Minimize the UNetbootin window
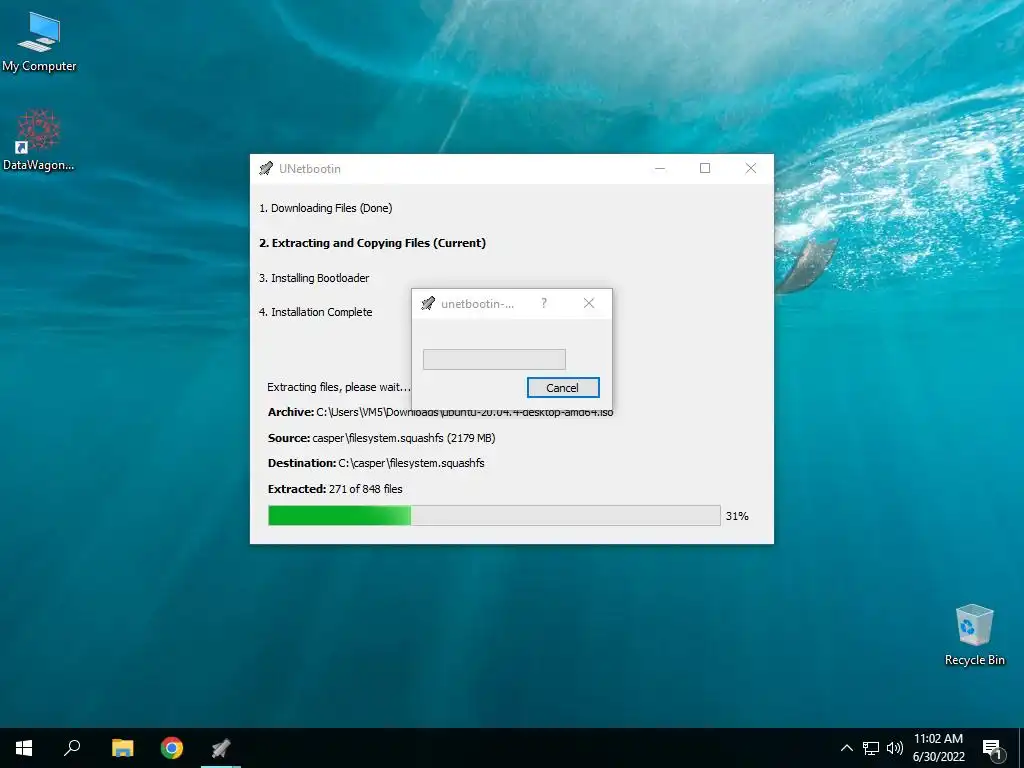 tap(660, 168)
